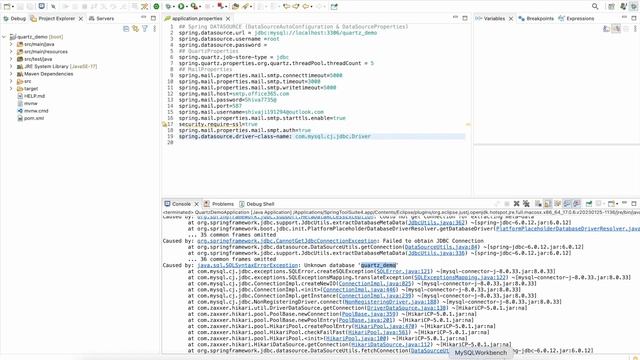Minimize the Project Explorer panel
This screenshot has height=360, width=640.
pos(143,18)
